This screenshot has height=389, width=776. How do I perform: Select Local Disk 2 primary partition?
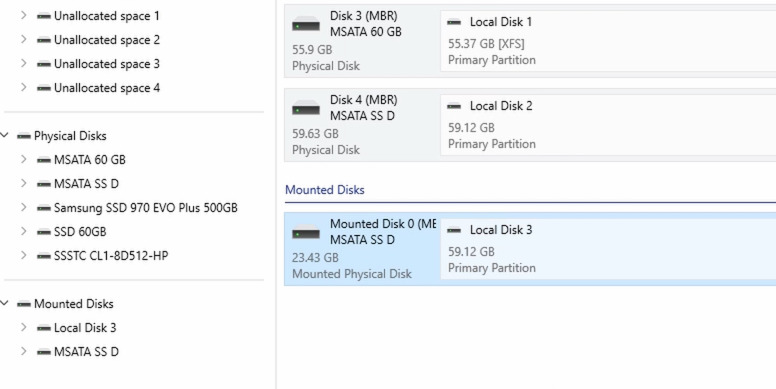tap(608, 125)
